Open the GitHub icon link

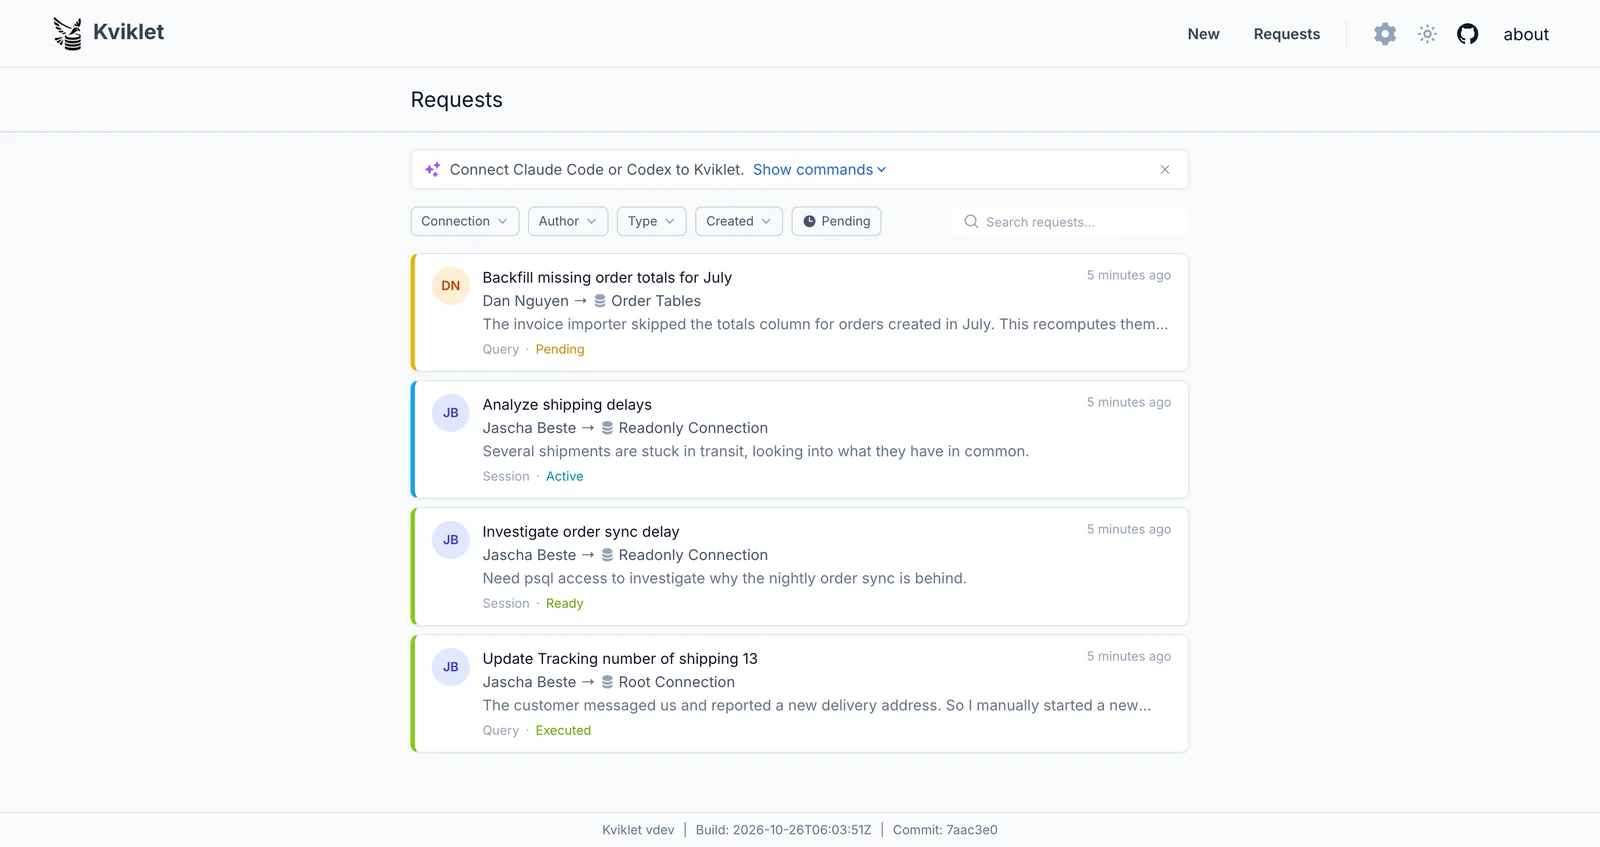(1467, 34)
